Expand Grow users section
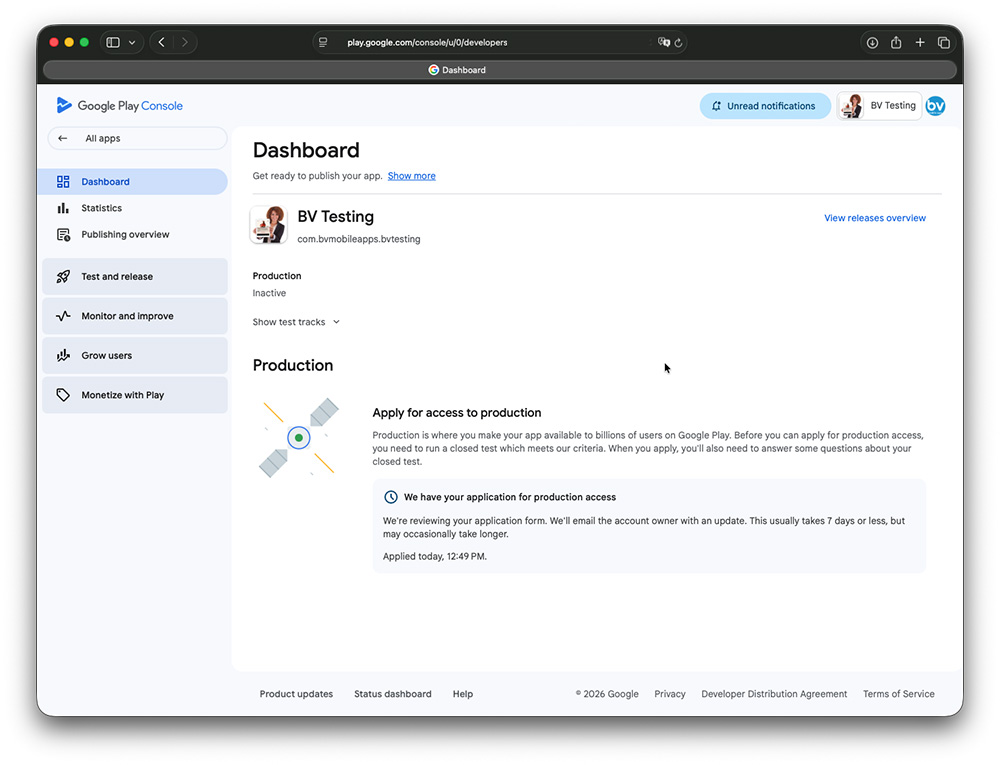The image size is (1000, 765). 135,356
